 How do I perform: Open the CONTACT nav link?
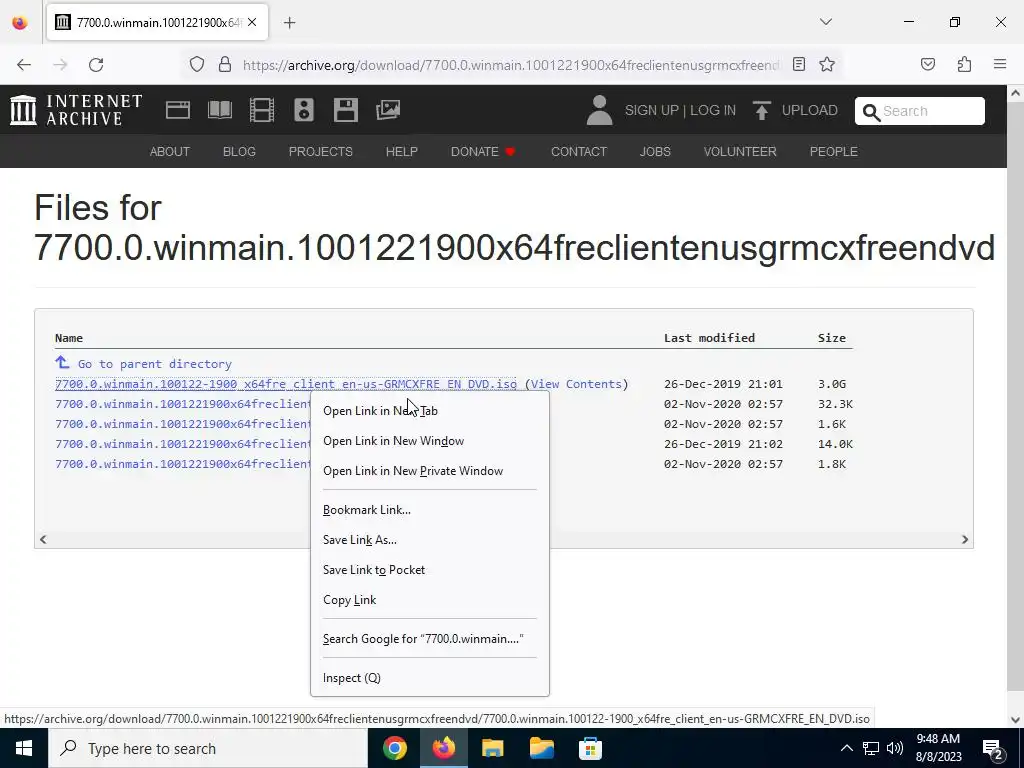click(579, 152)
